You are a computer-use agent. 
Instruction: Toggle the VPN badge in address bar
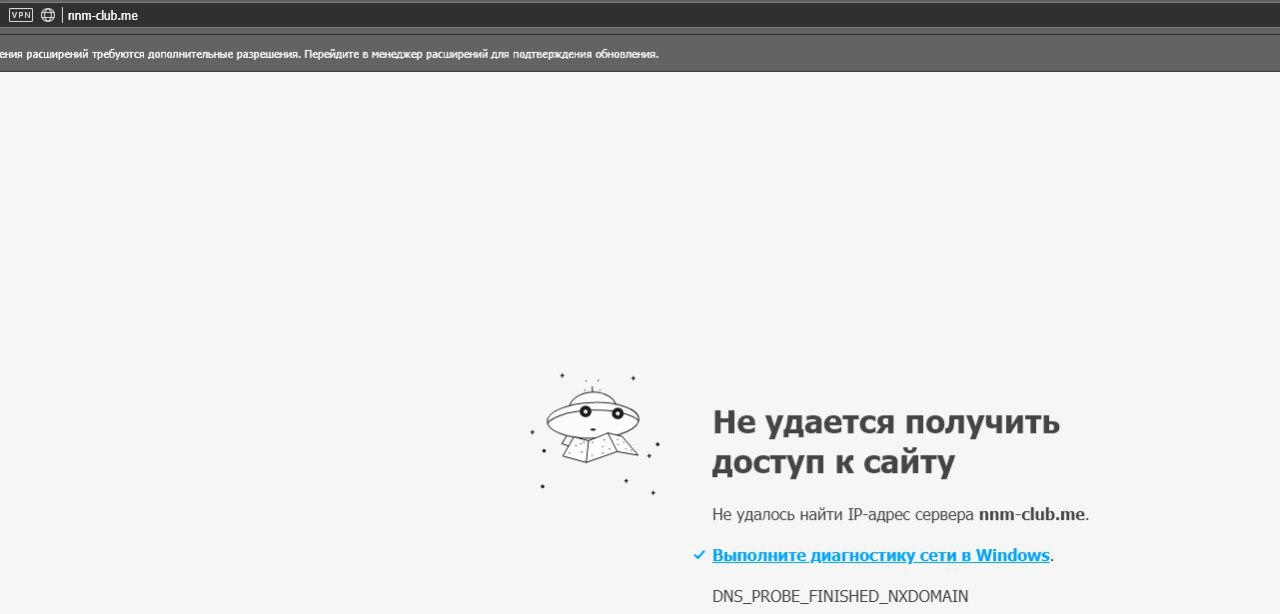(21, 15)
